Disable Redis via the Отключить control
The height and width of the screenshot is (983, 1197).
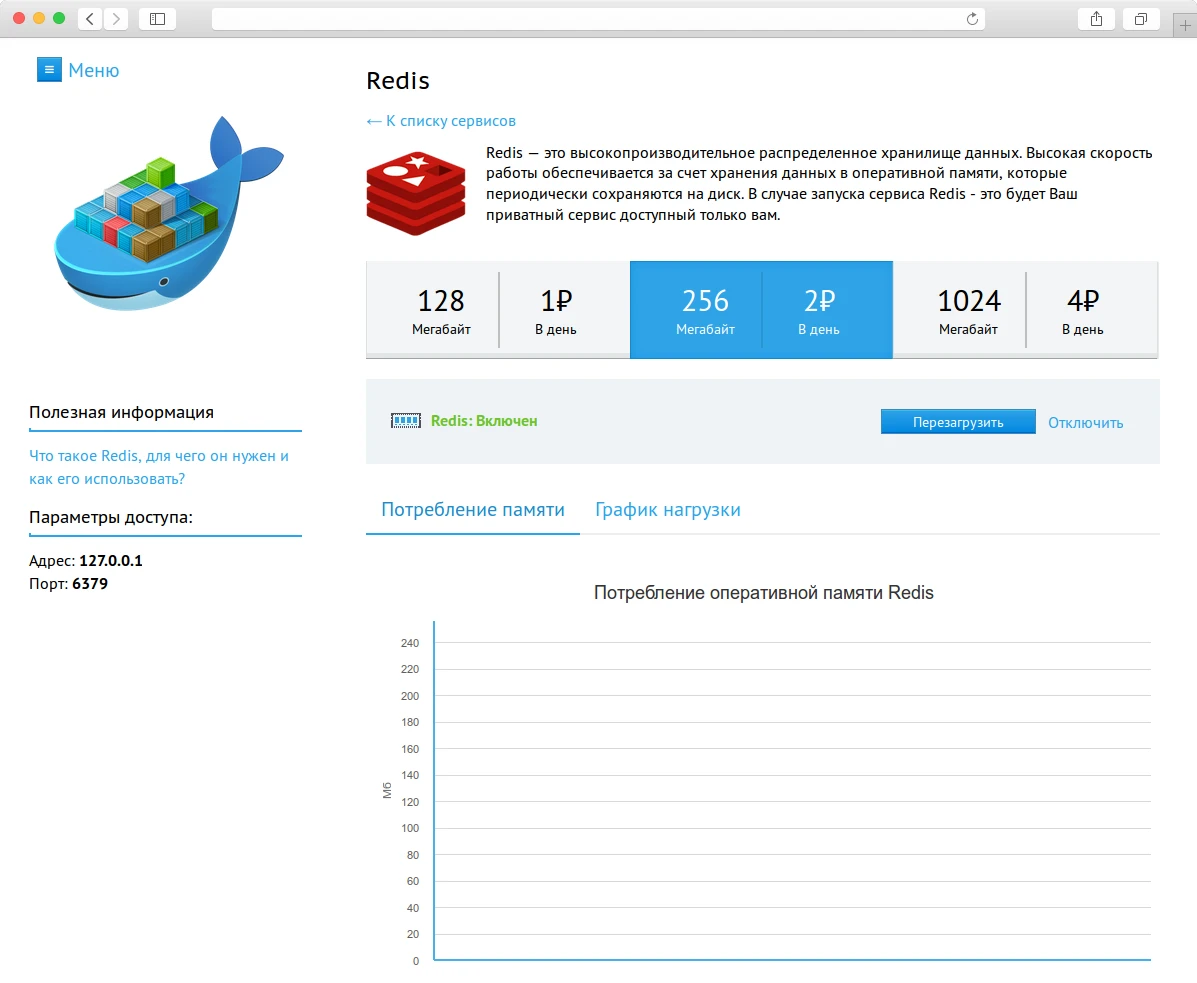point(1085,423)
